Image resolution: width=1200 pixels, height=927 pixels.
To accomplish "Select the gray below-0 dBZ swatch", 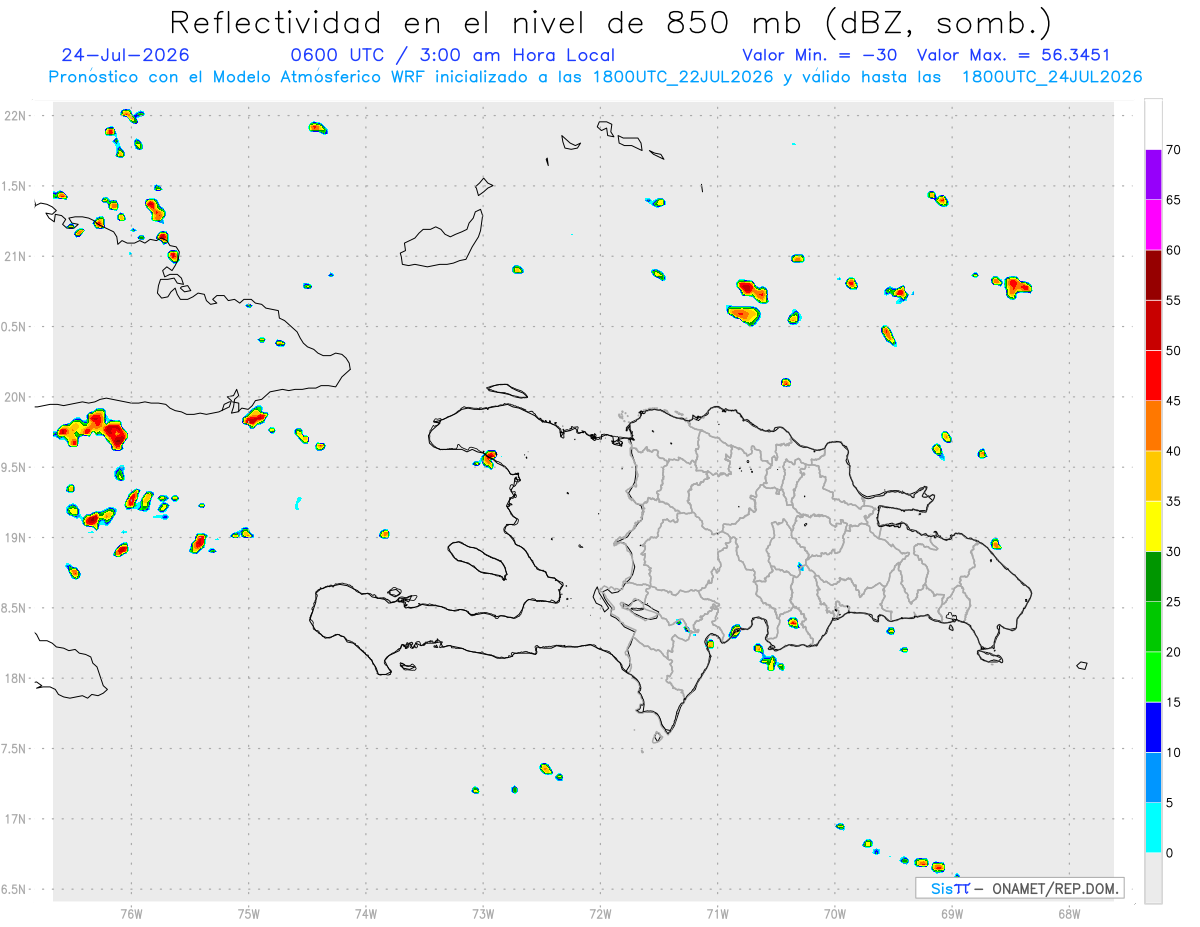I will pos(1153,878).
